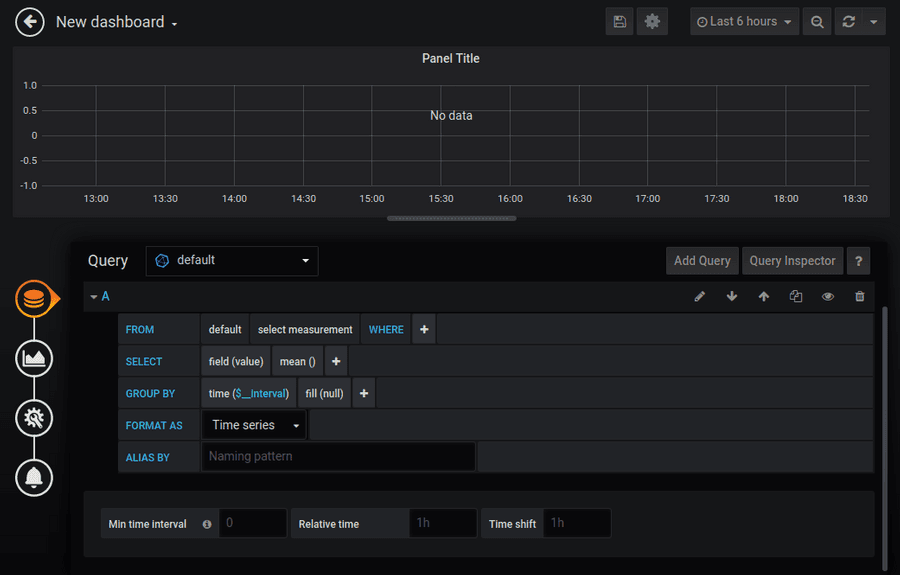Click the 15:30 x-axis label
Screen dimensions: 900x575
click(441, 199)
